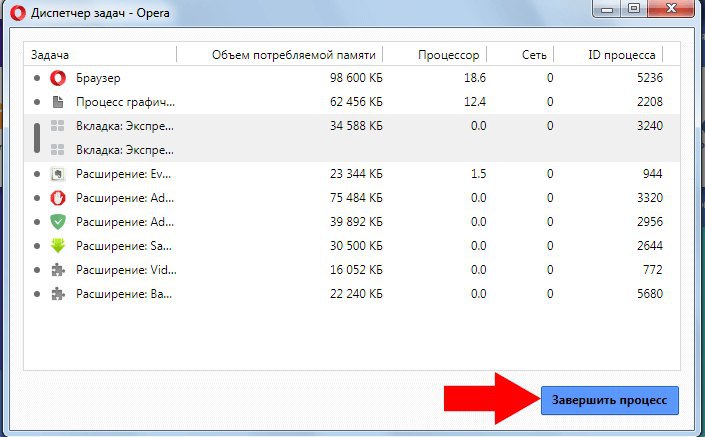Viewport: 705px width, 437px height.
Task: Click process ID 944
Action: pos(652,174)
